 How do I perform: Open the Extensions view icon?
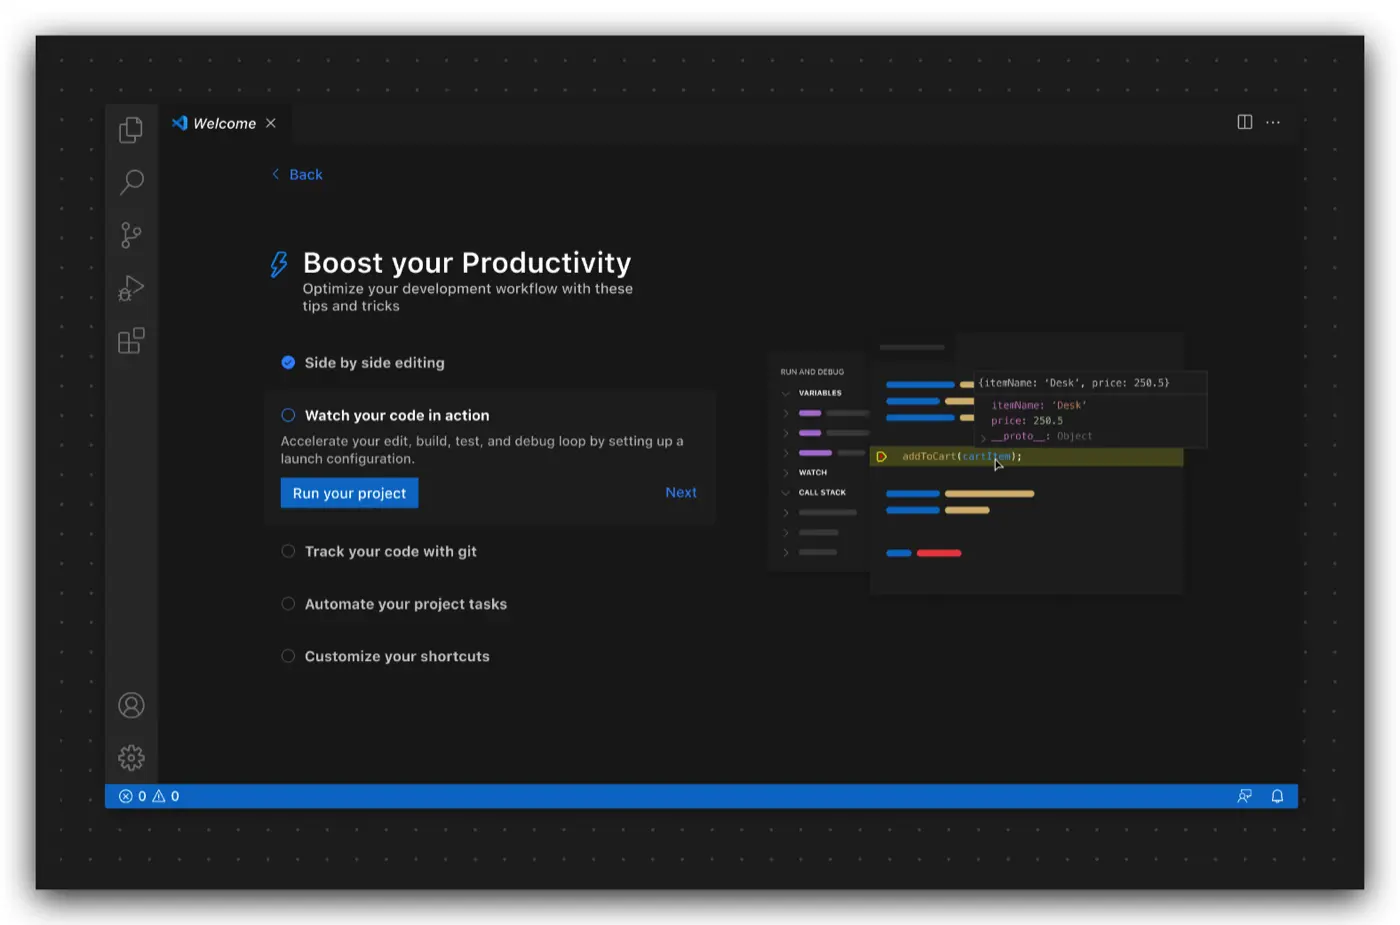pos(131,341)
